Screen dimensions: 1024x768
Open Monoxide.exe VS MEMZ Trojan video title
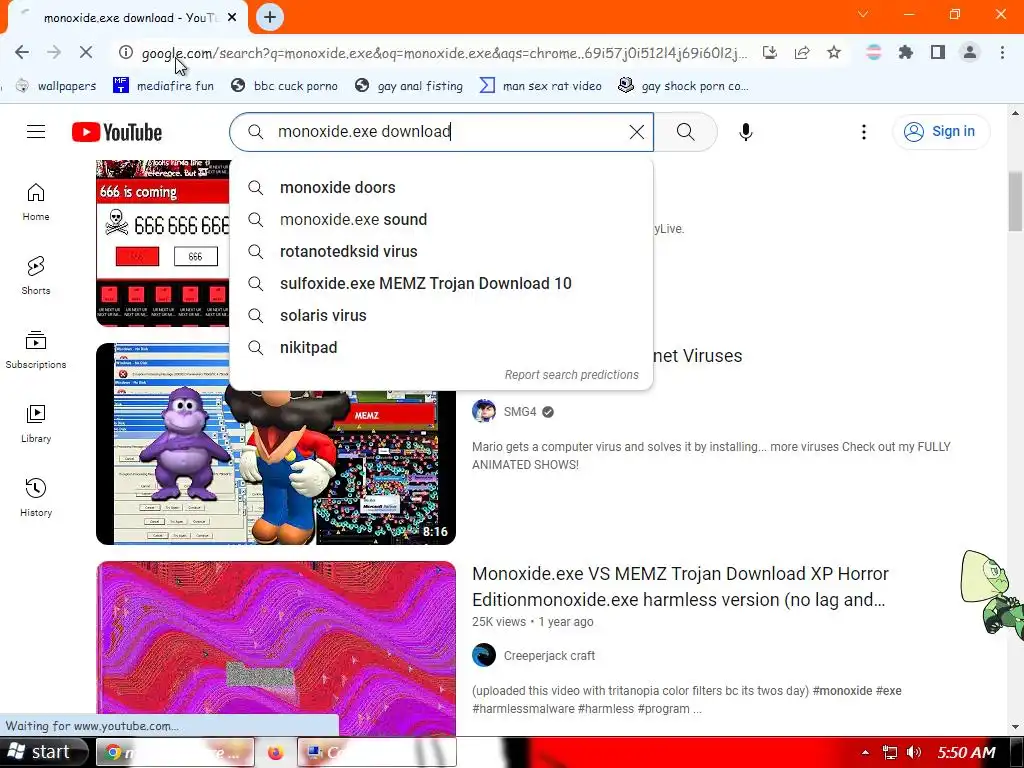pos(680,586)
